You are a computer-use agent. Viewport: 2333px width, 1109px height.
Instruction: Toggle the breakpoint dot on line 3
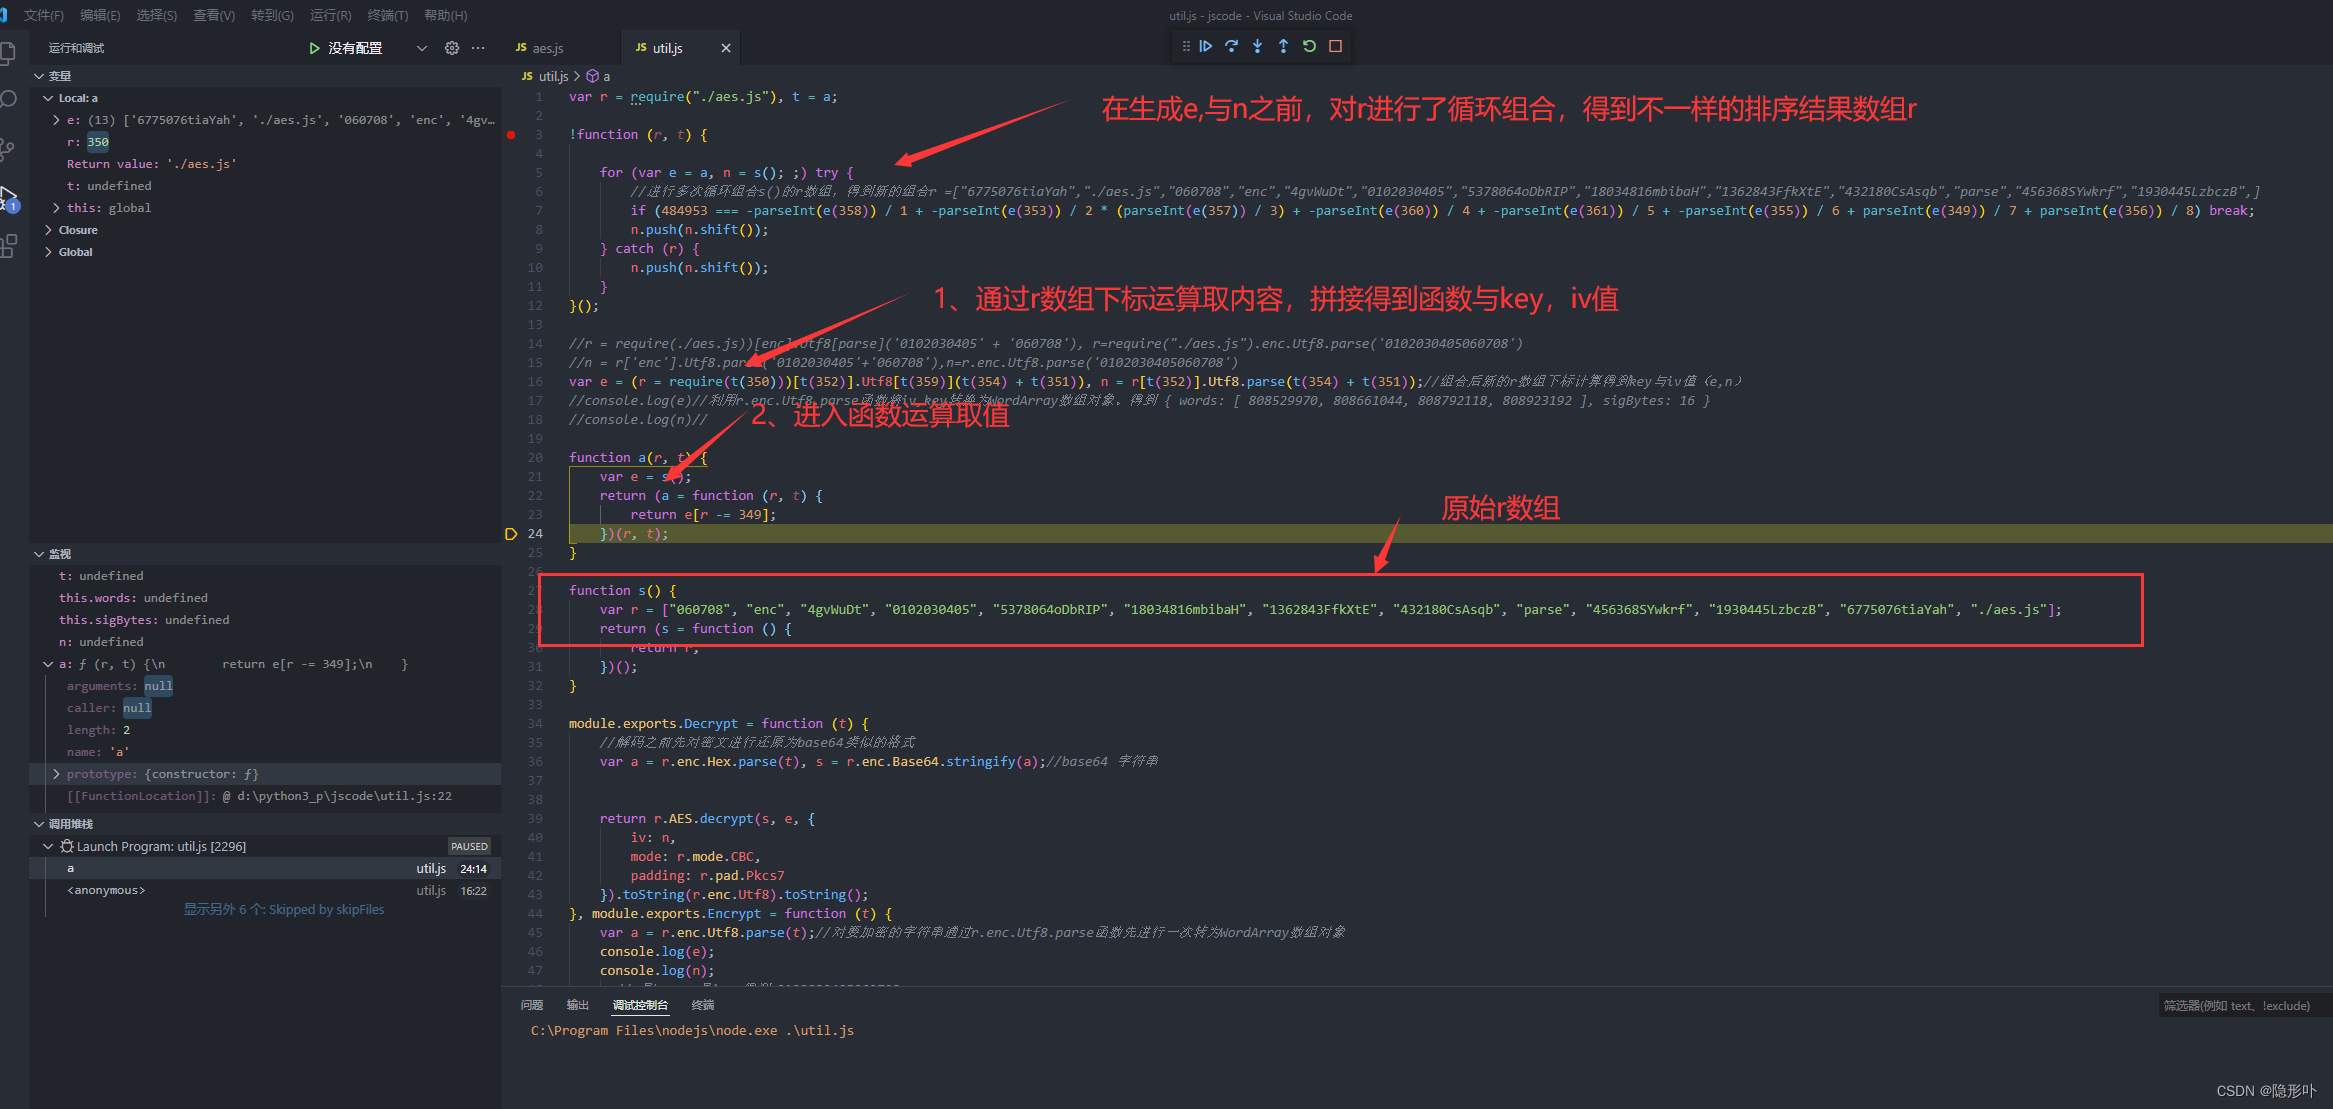click(511, 135)
